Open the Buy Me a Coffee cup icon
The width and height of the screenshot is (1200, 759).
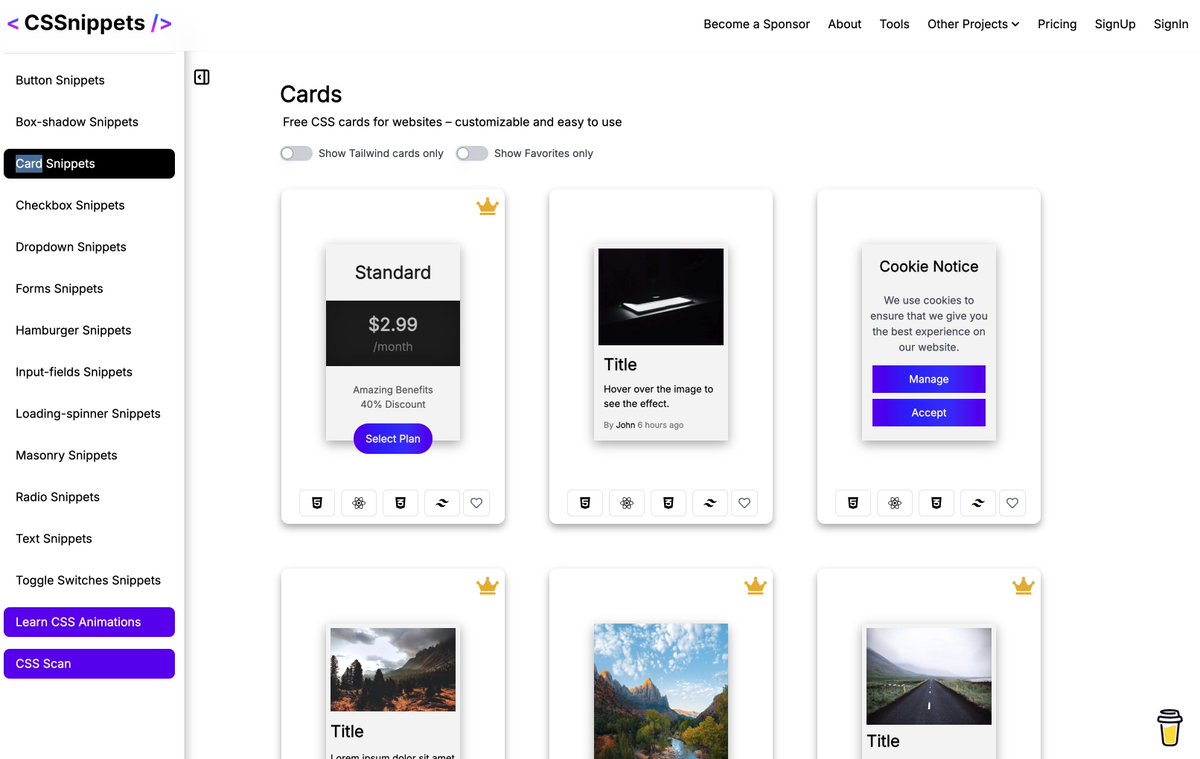tap(1169, 728)
